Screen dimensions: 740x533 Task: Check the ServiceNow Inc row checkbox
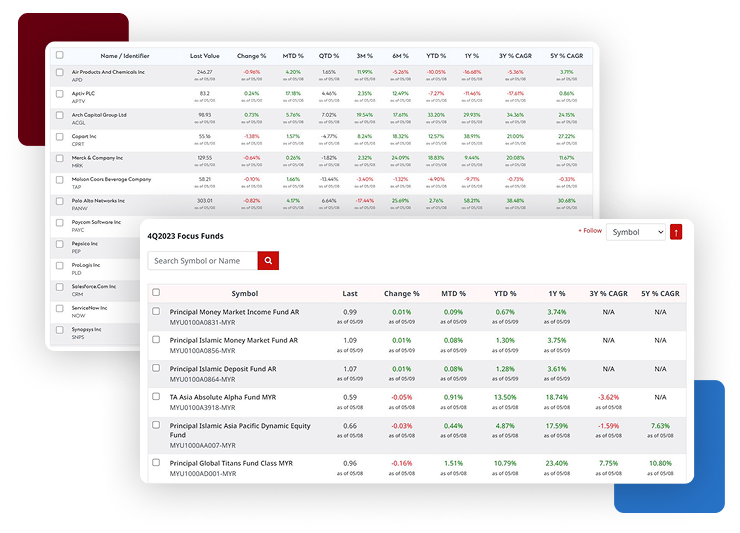(59, 308)
